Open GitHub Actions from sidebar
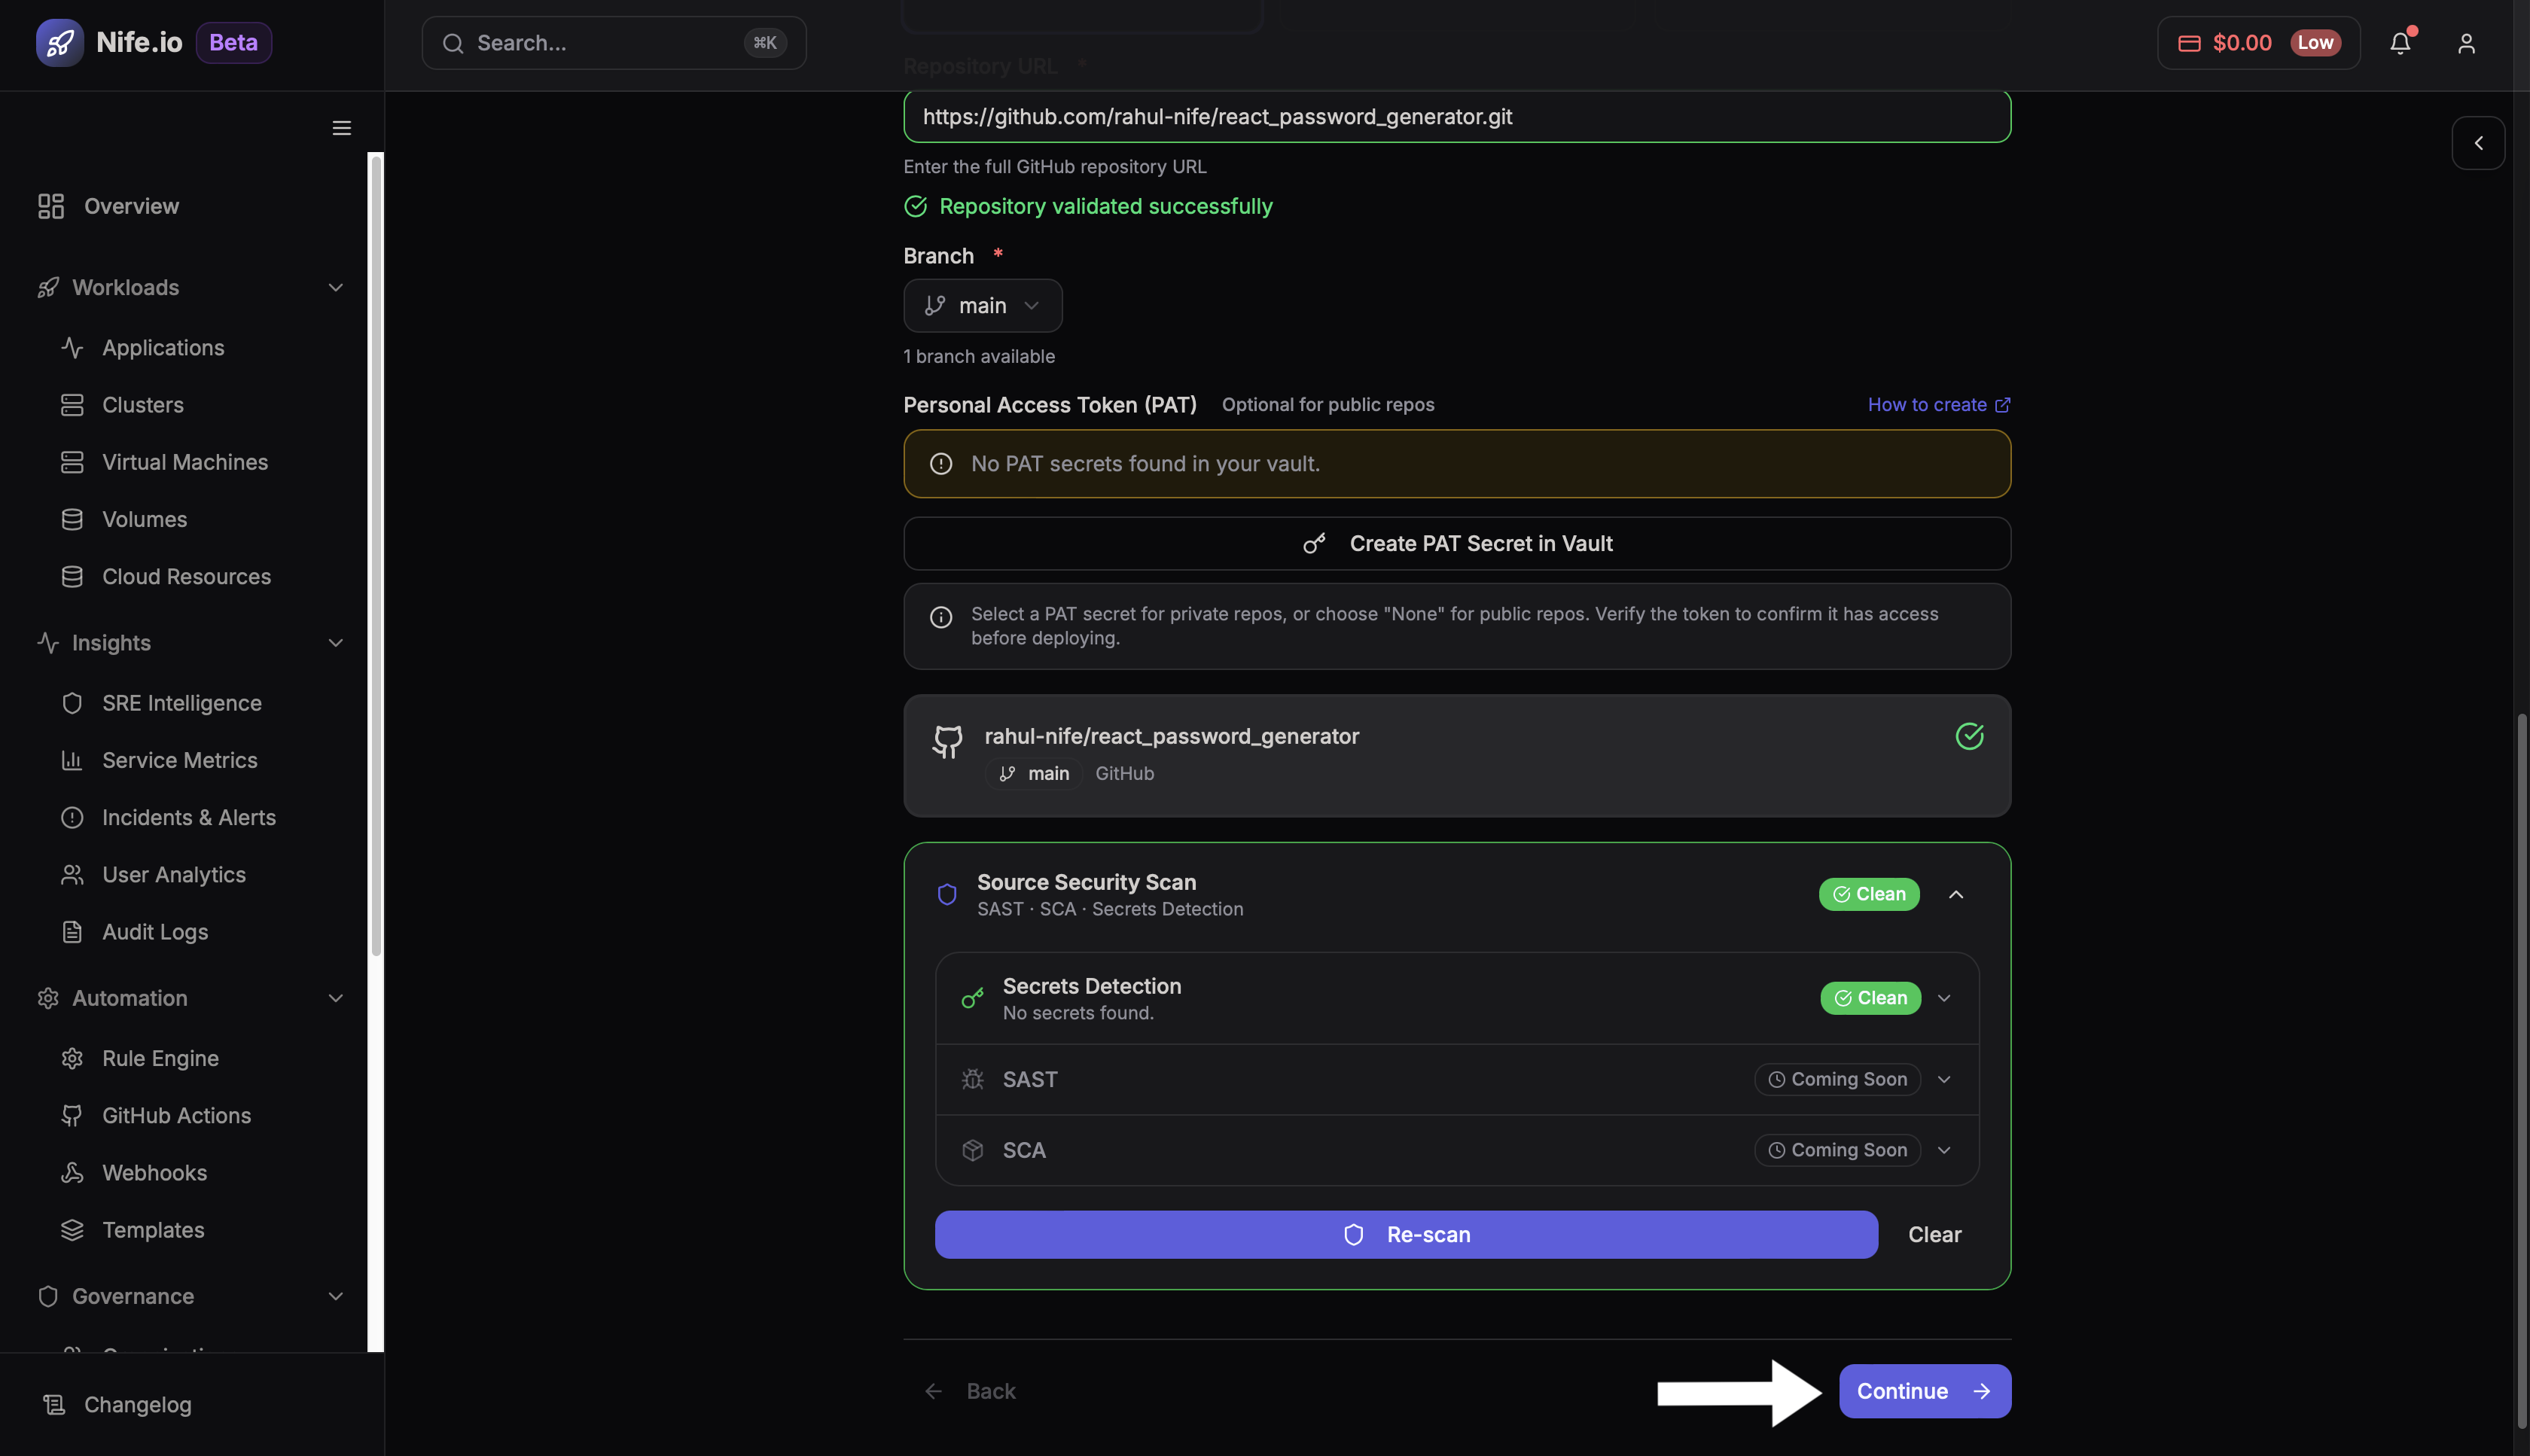This screenshot has height=1456, width=2530. coord(176,1115)
